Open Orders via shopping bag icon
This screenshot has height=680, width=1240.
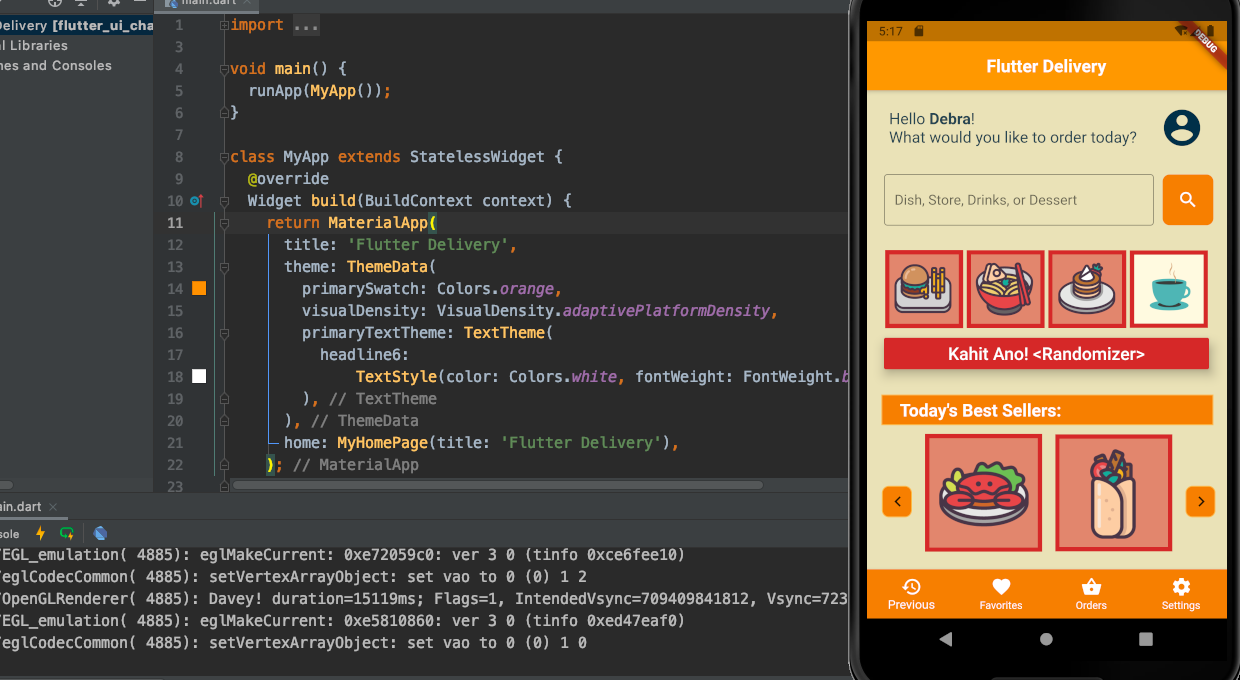(1090, 590)
